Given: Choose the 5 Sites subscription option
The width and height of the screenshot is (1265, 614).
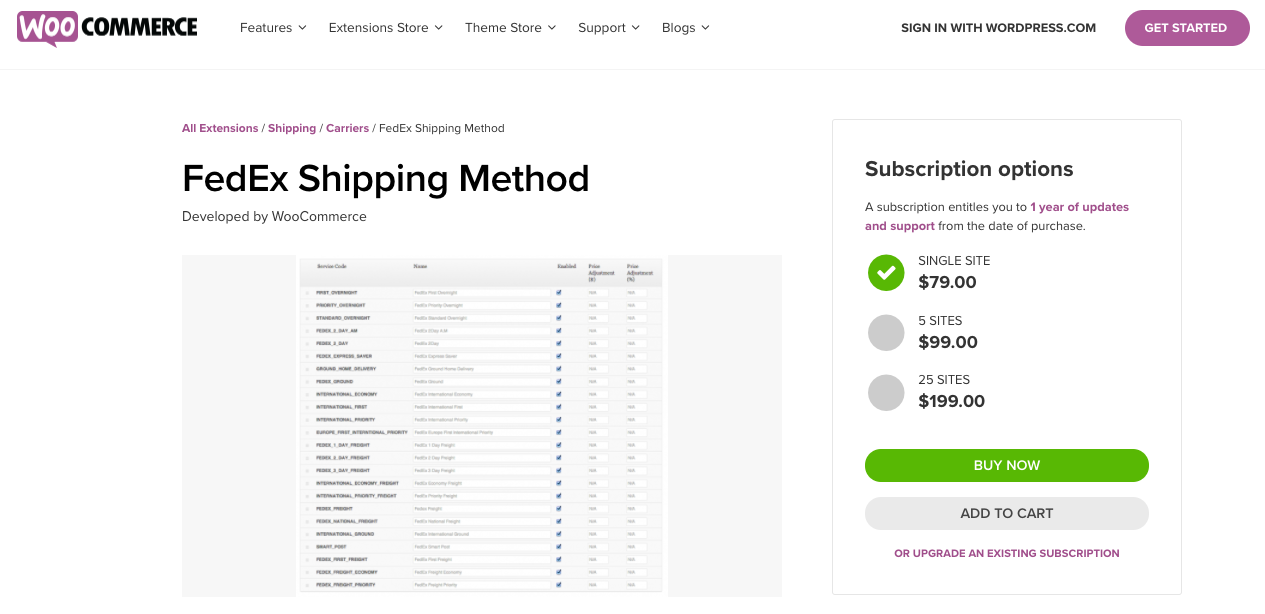Looking at the screenshot, I should tap(886, 332).
